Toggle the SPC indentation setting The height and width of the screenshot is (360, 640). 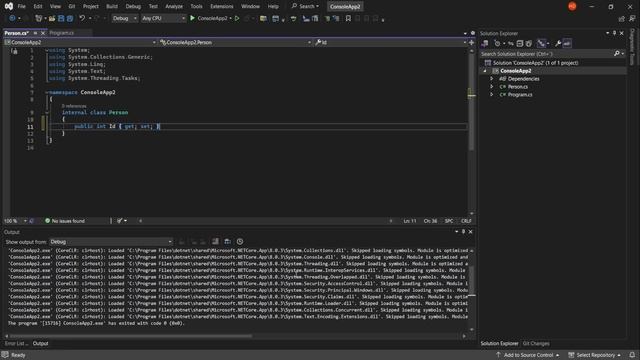(x=449, y=221)
